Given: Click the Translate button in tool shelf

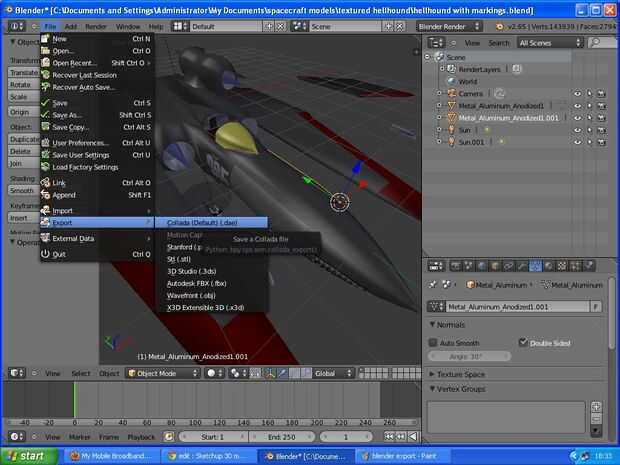Looking at the screenshot, I should point(24,73).
